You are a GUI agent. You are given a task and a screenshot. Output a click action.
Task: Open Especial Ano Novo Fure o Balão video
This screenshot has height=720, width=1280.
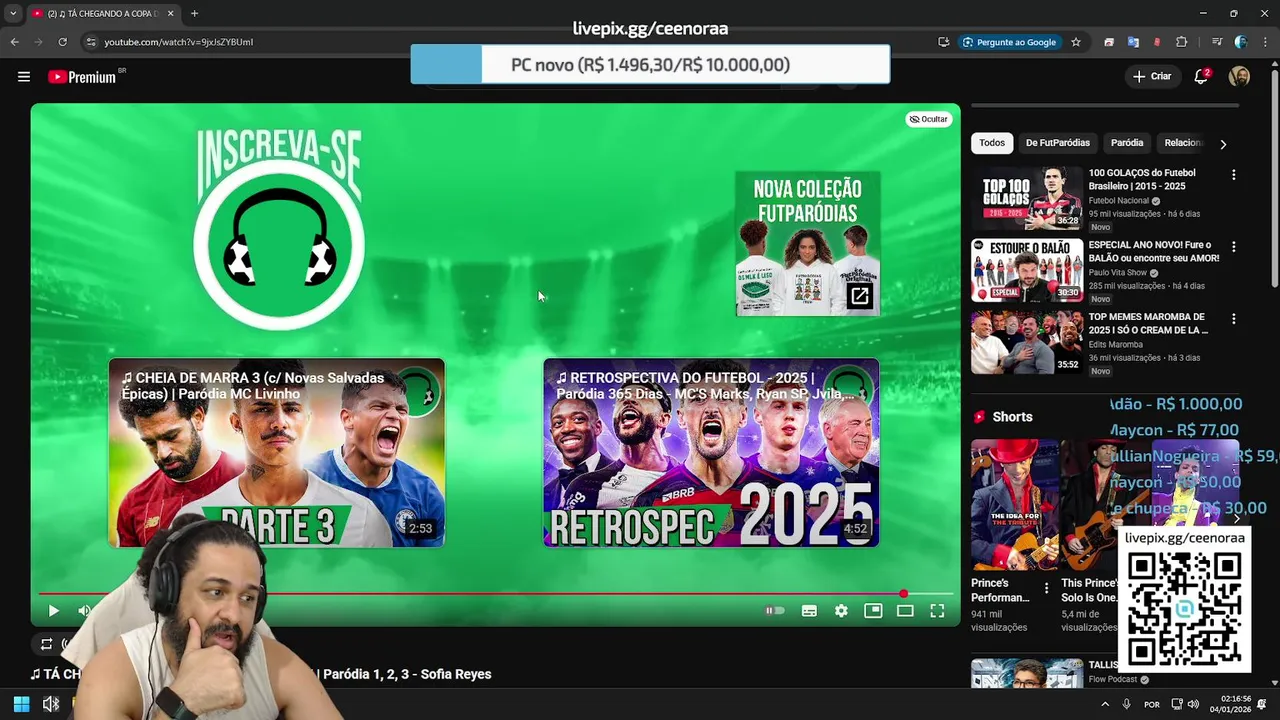(x=1027, y=270)
